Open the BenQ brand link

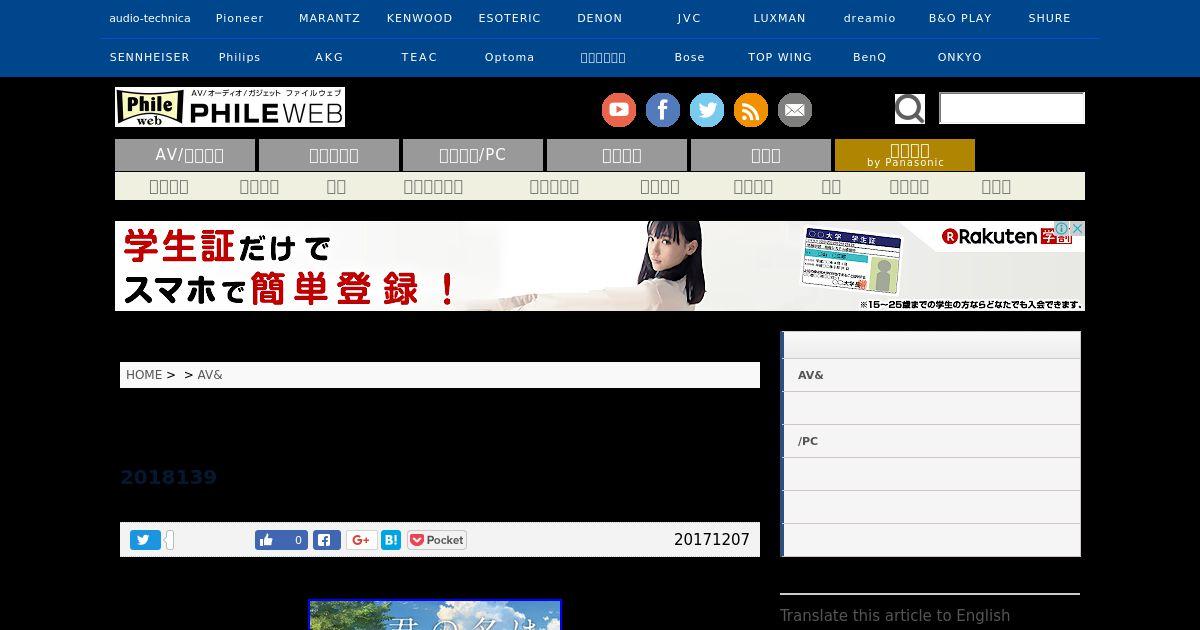(870, 57)
